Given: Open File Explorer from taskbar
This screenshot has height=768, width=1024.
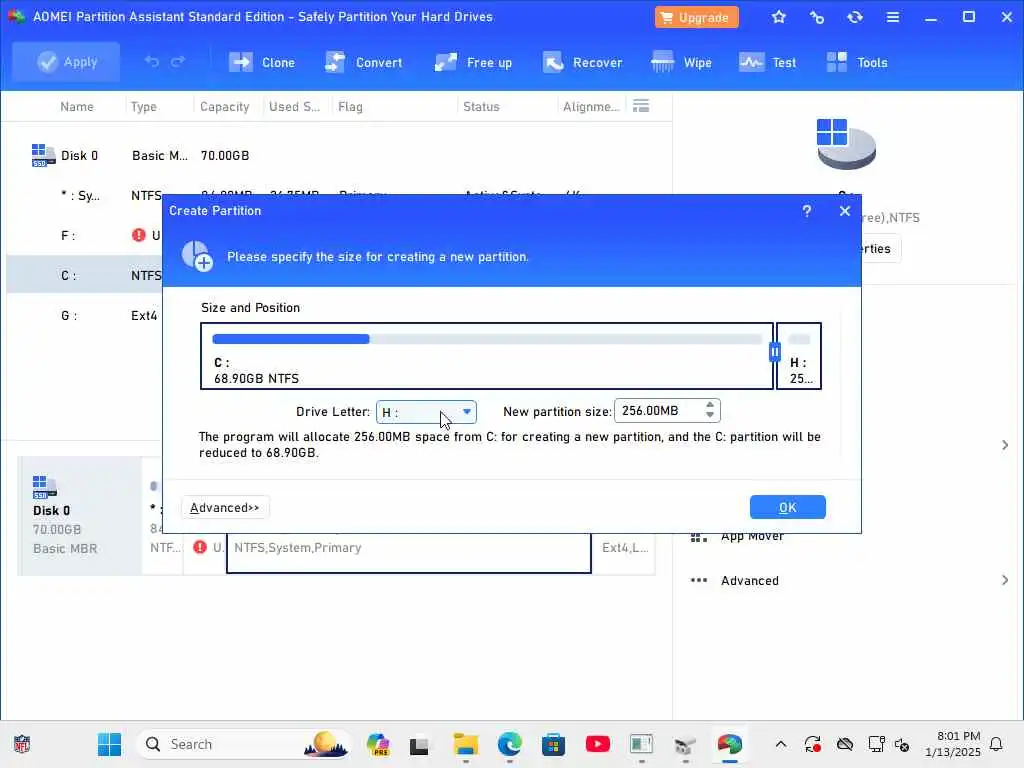Looking at the screenshot, I should [x=466, y=744].
